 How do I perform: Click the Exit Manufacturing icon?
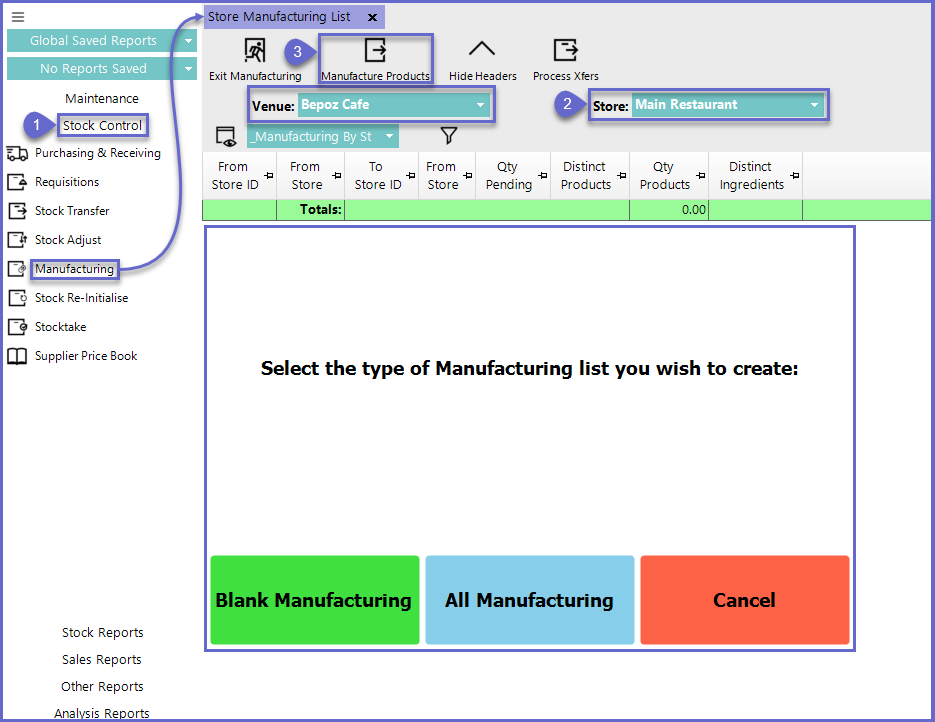coord(255,51)
